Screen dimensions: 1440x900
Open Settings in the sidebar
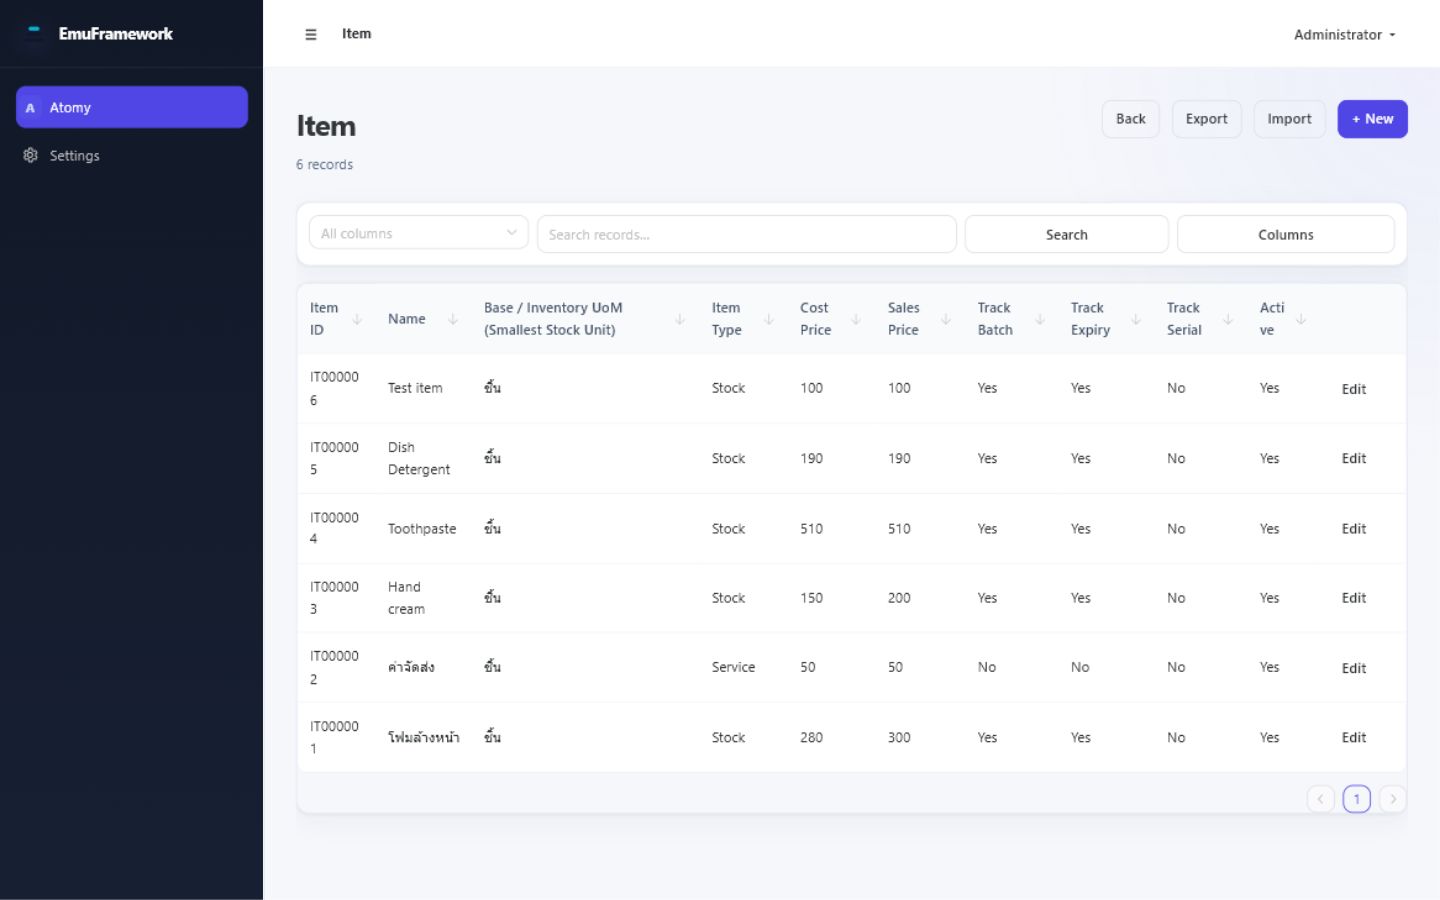132,155
